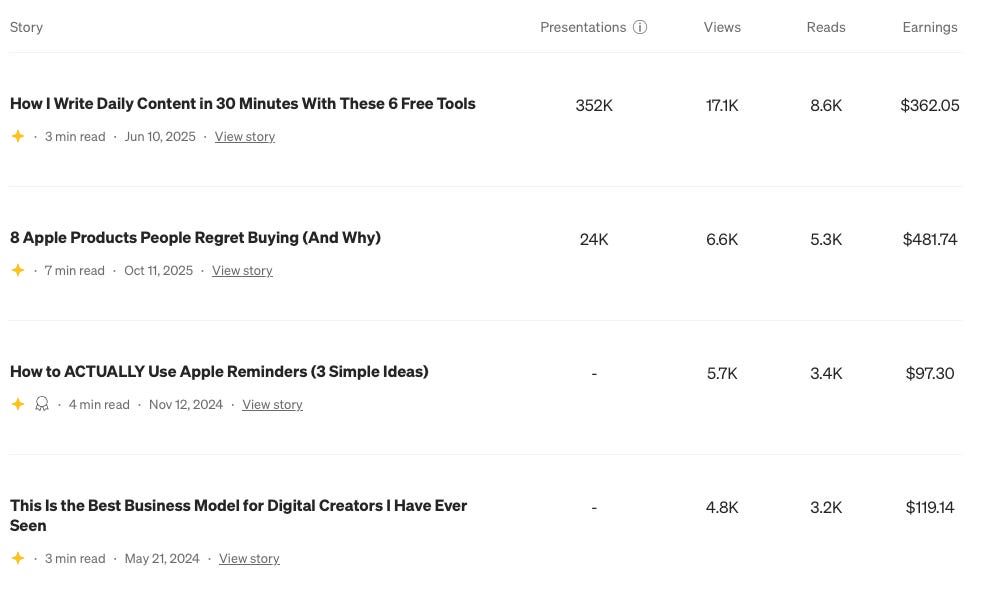Click the star icon beside the Apple Products story
Image resolution: width=981 pixels, height=599 pixels.
coord(18,270)
